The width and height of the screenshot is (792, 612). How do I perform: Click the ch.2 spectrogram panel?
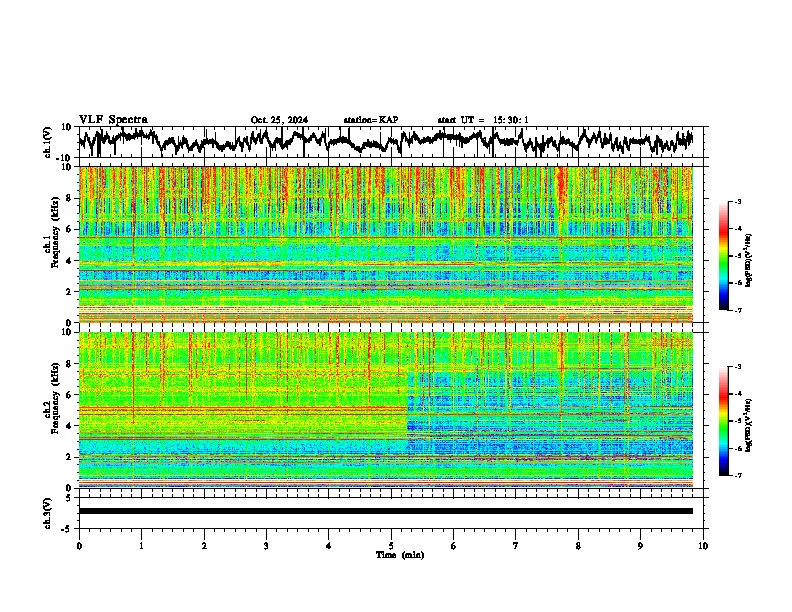click(386, 410)
